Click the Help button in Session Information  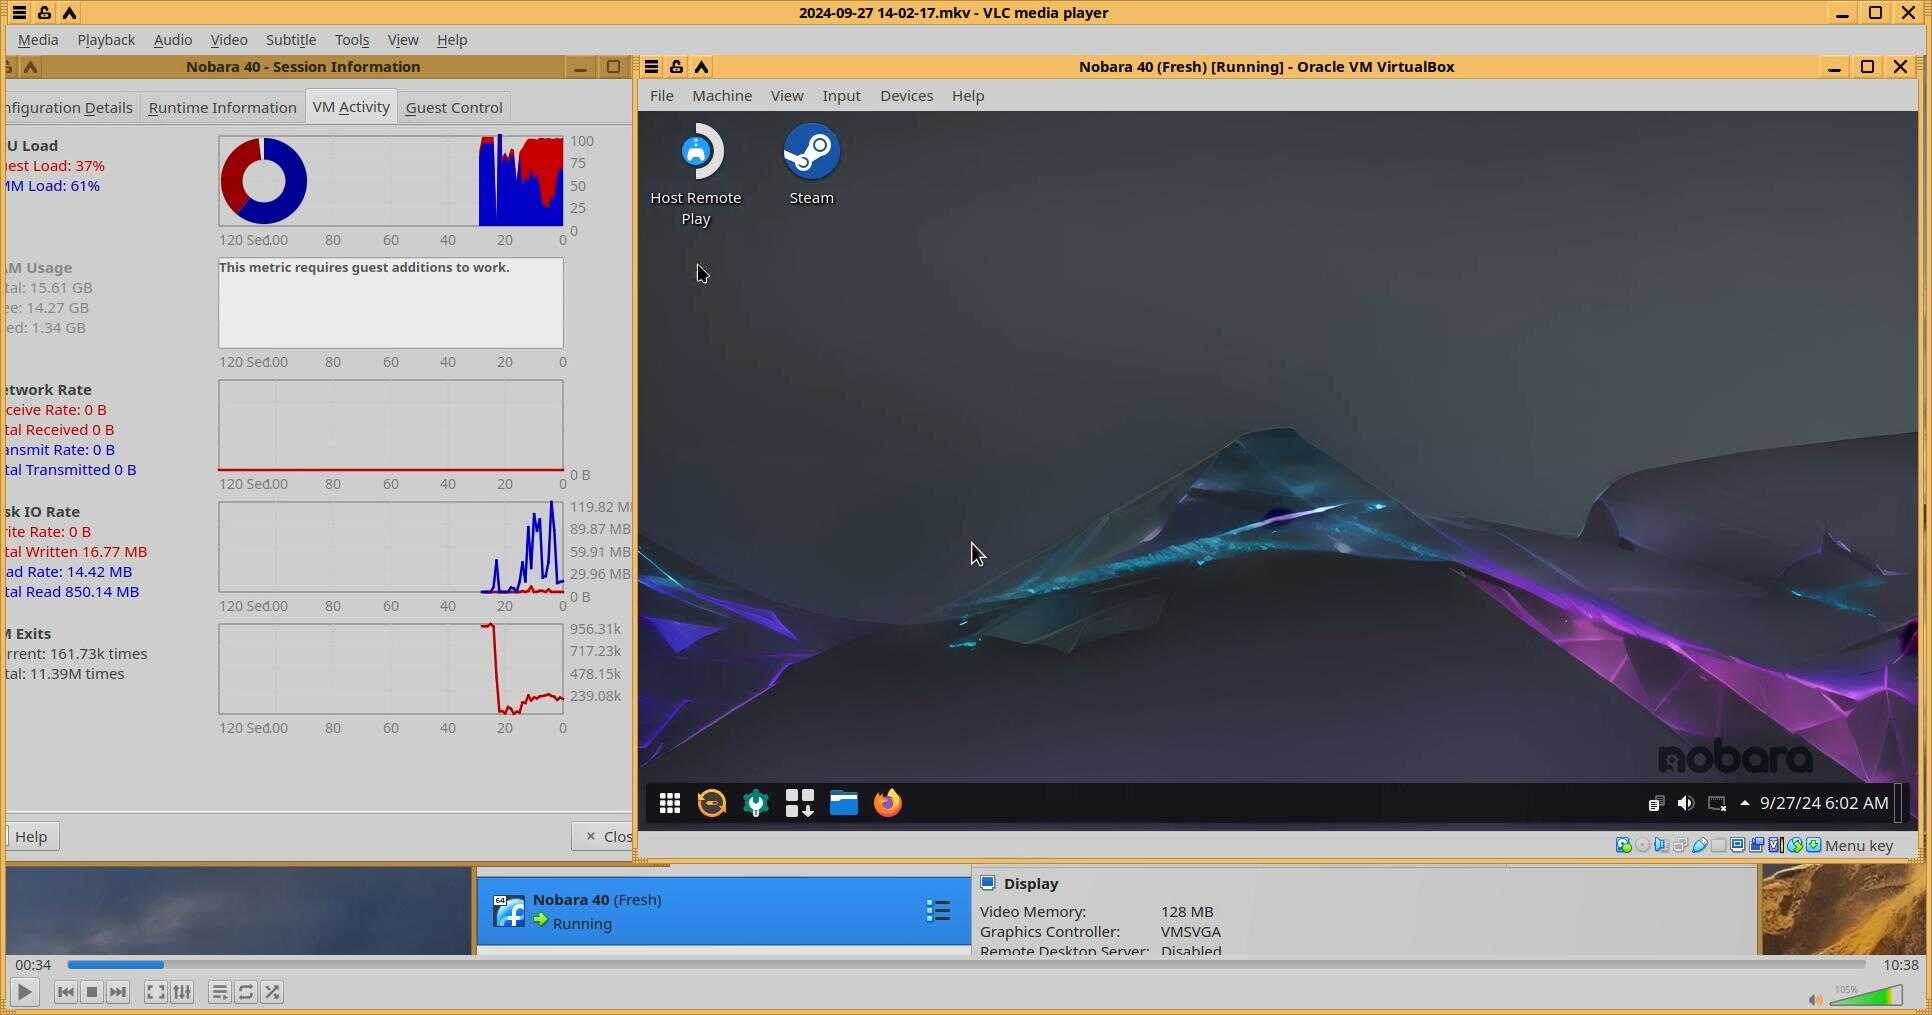coord(31,837)
